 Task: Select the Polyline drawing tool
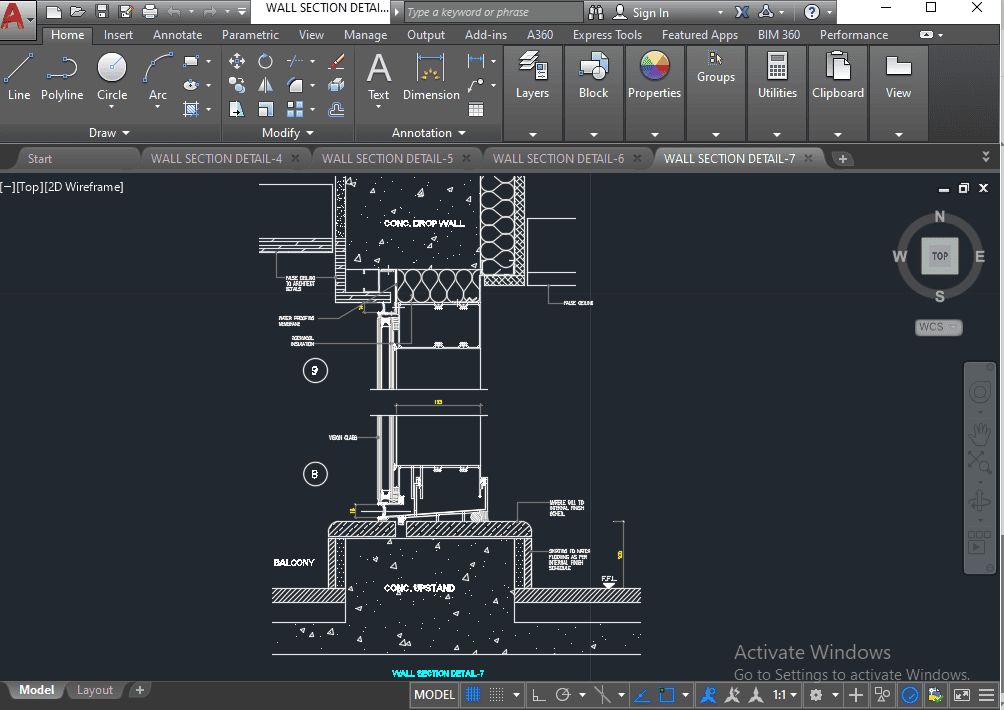pos(62,77)
